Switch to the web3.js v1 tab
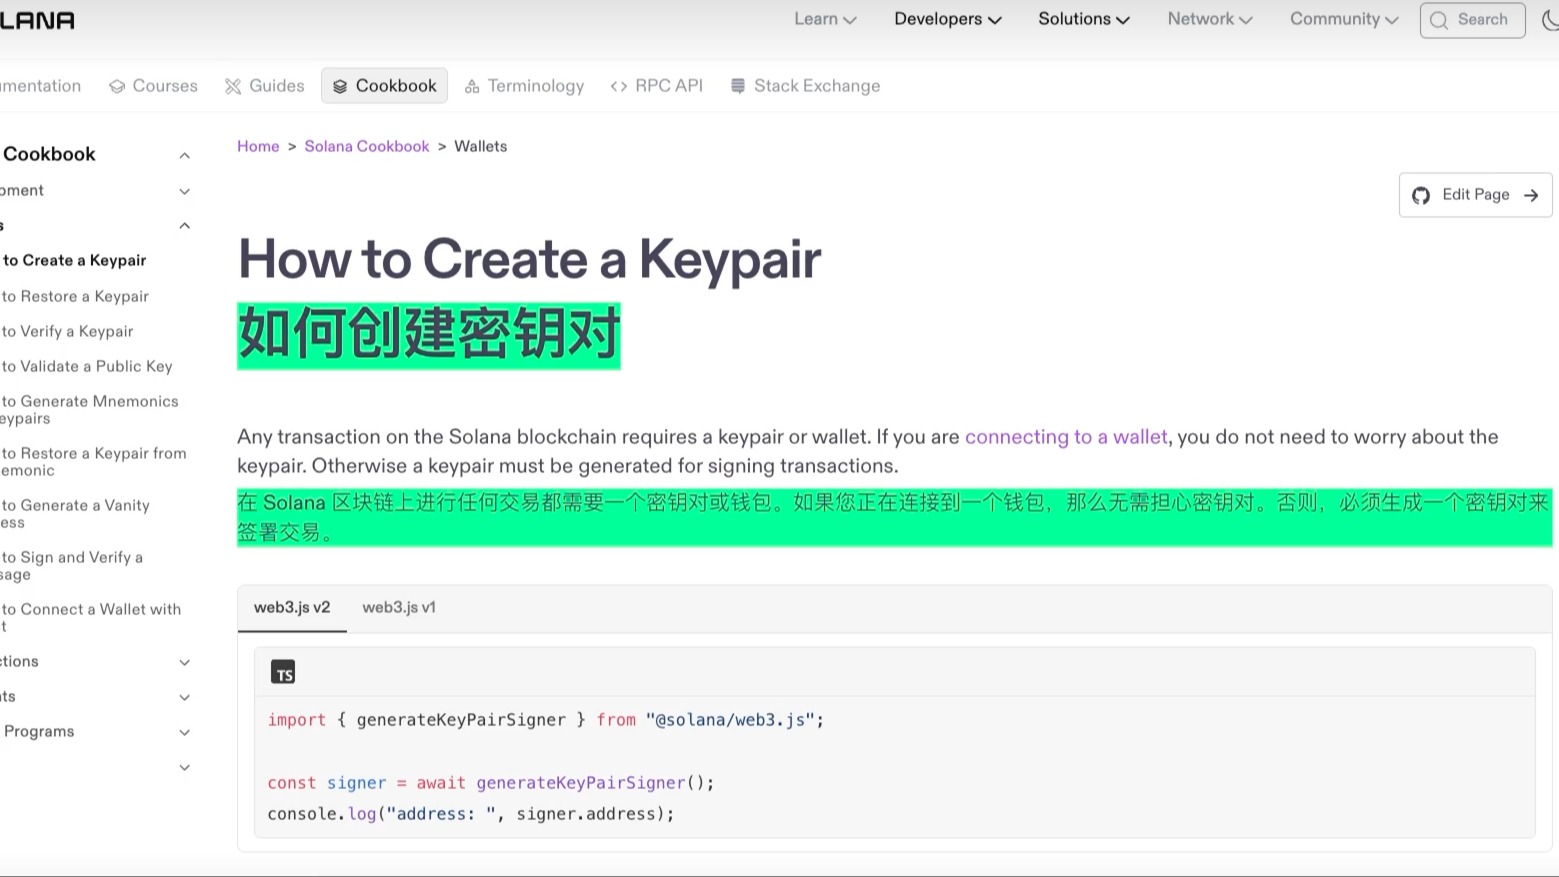Screen dimensions: 1559x877 [399, 608]
